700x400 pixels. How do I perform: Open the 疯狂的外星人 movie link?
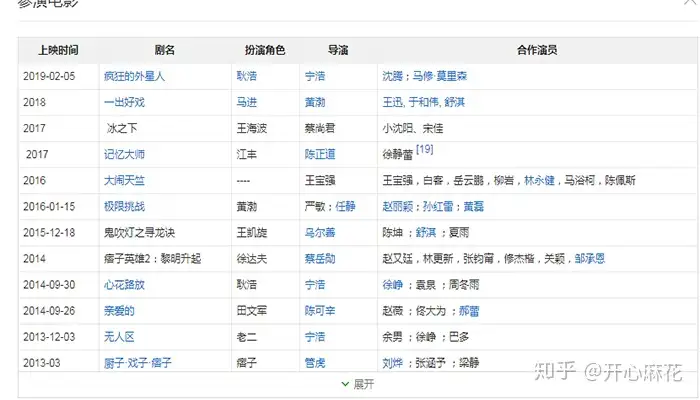tap(134, 76)
